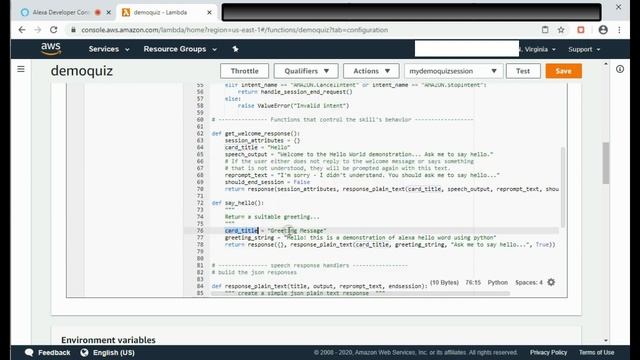
Task: Switch to Alexa Developer Console tab
Action: 61,13
